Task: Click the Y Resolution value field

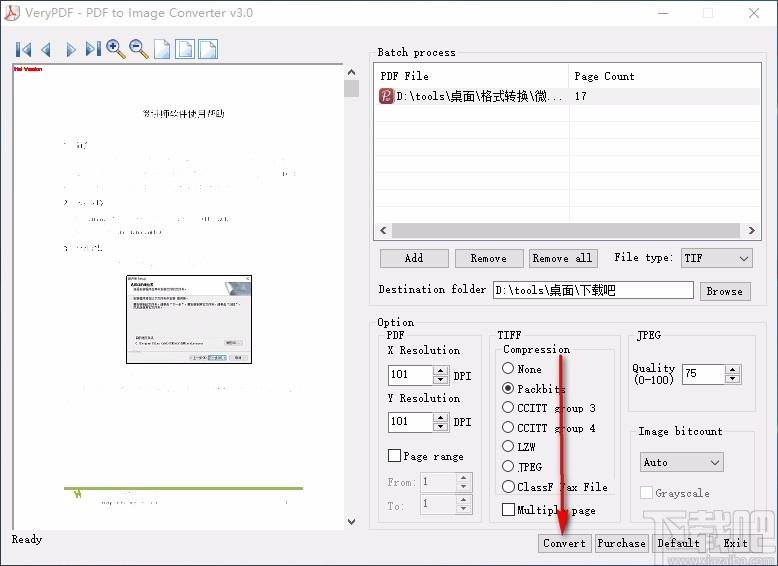Action: [410, 422]
